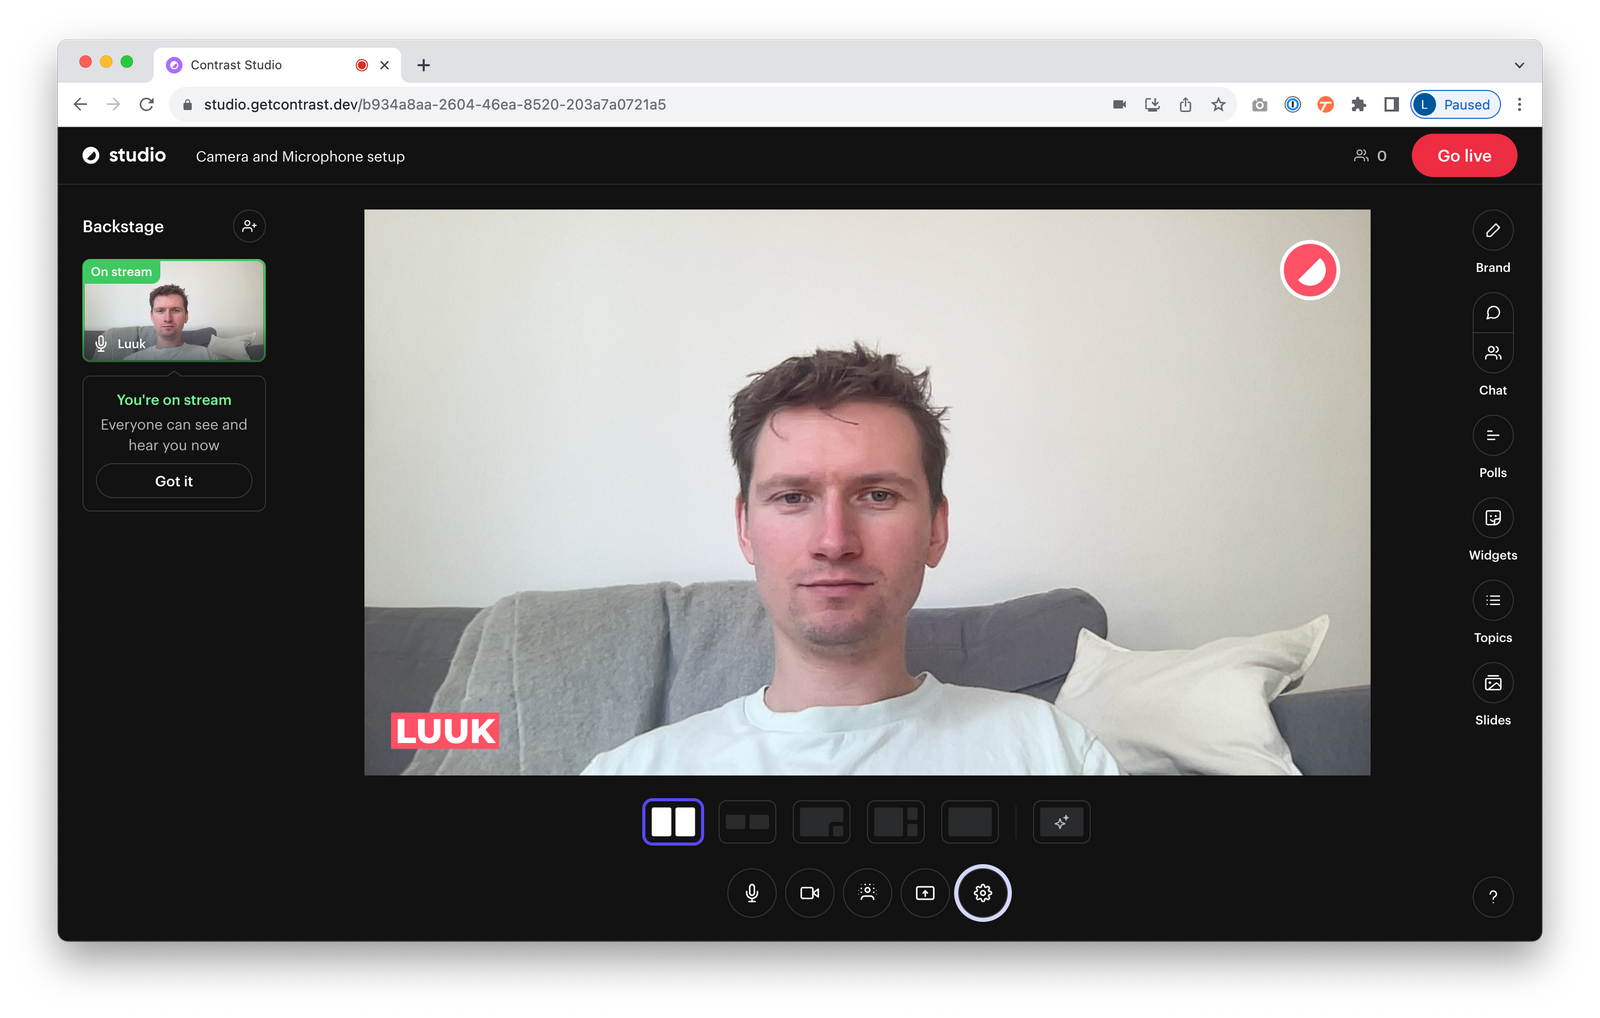Select Luuk's video thumbnail in Backstage
Screen dimensions: 1600x1018
point(173,310)
